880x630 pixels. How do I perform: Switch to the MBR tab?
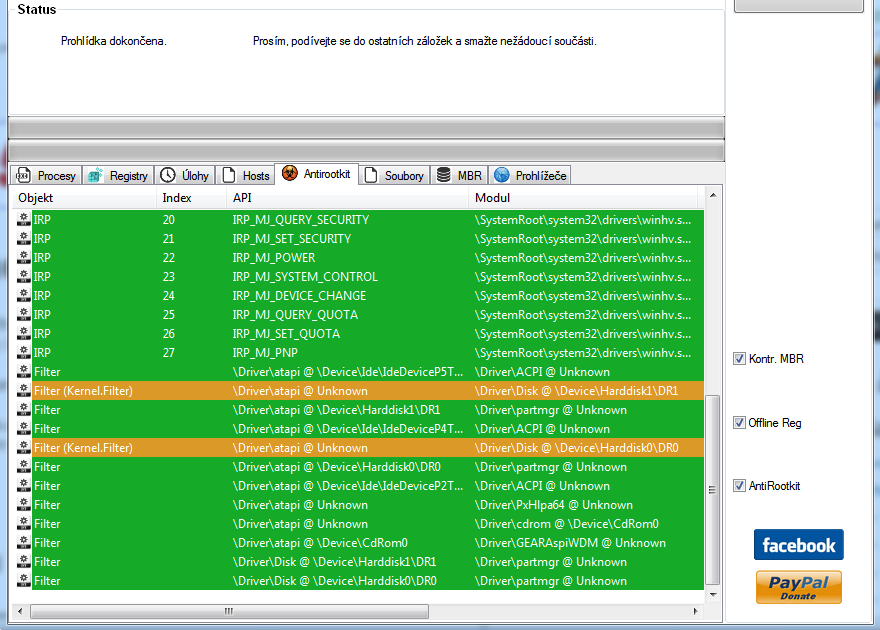point(459,176)
